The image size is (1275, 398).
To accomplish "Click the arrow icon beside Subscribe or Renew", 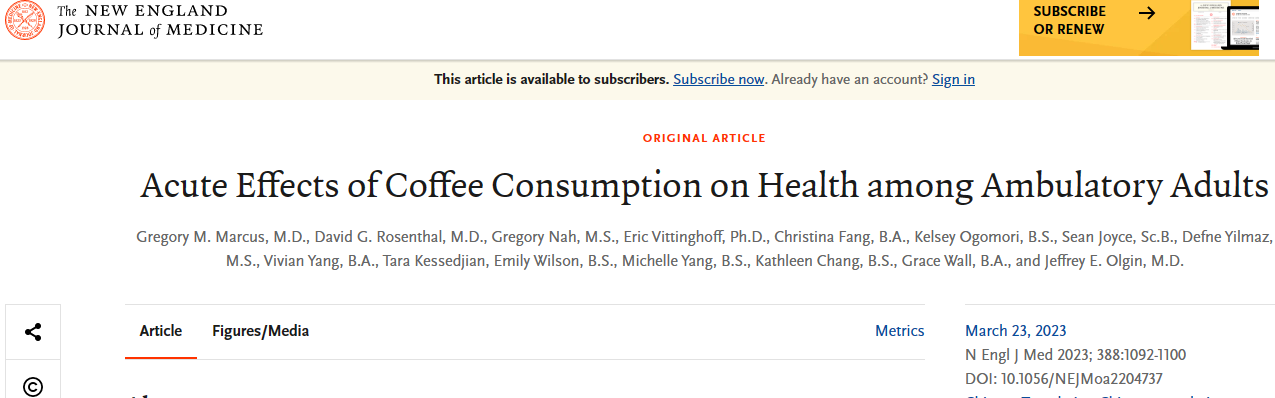I will click(x=1147, y=13).
